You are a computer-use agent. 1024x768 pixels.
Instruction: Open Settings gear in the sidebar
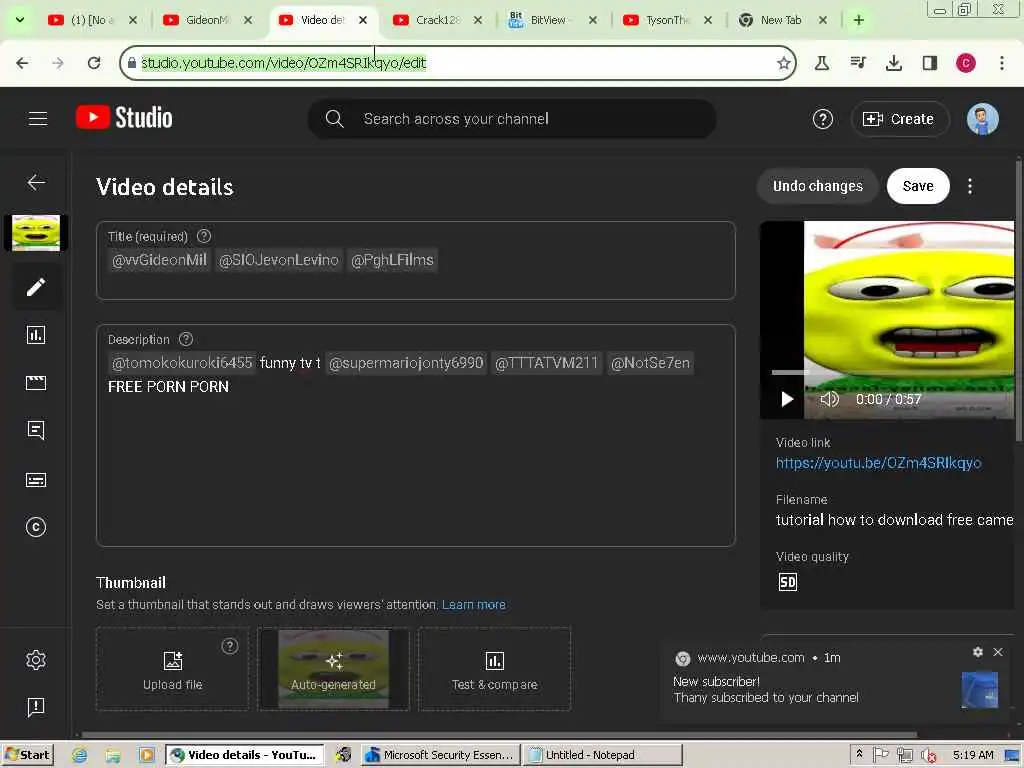36,660
